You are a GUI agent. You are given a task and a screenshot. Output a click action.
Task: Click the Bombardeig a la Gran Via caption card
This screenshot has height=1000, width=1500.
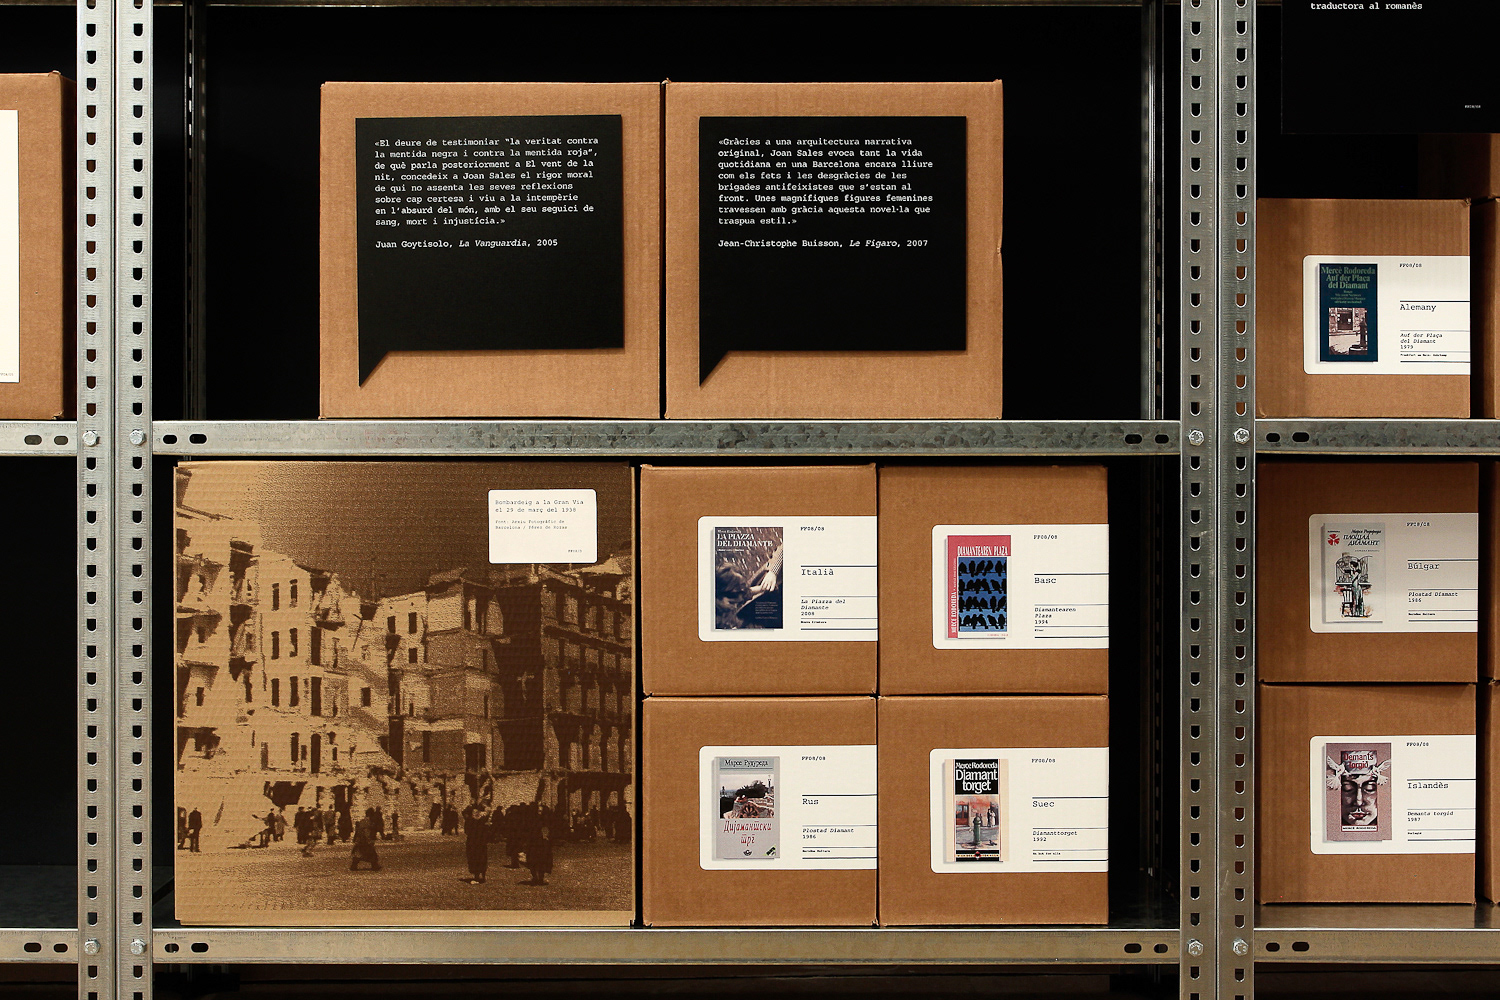(542, 526)
